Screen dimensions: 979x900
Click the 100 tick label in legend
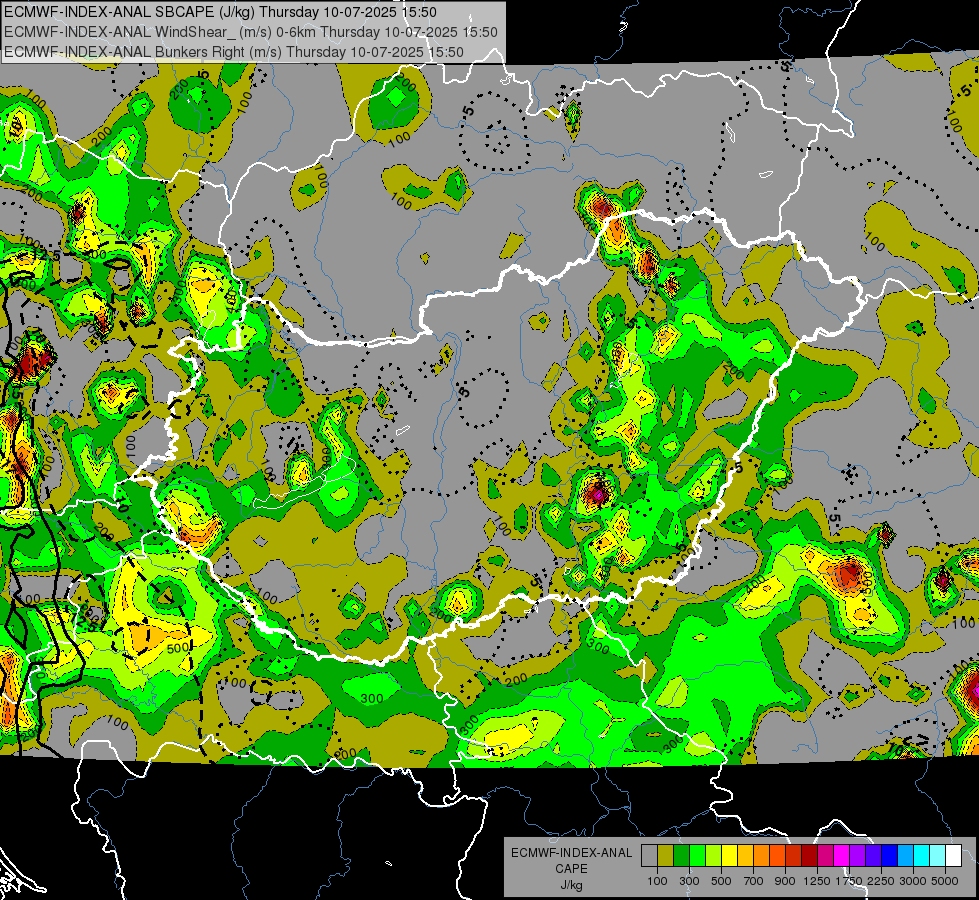point(657,881)
